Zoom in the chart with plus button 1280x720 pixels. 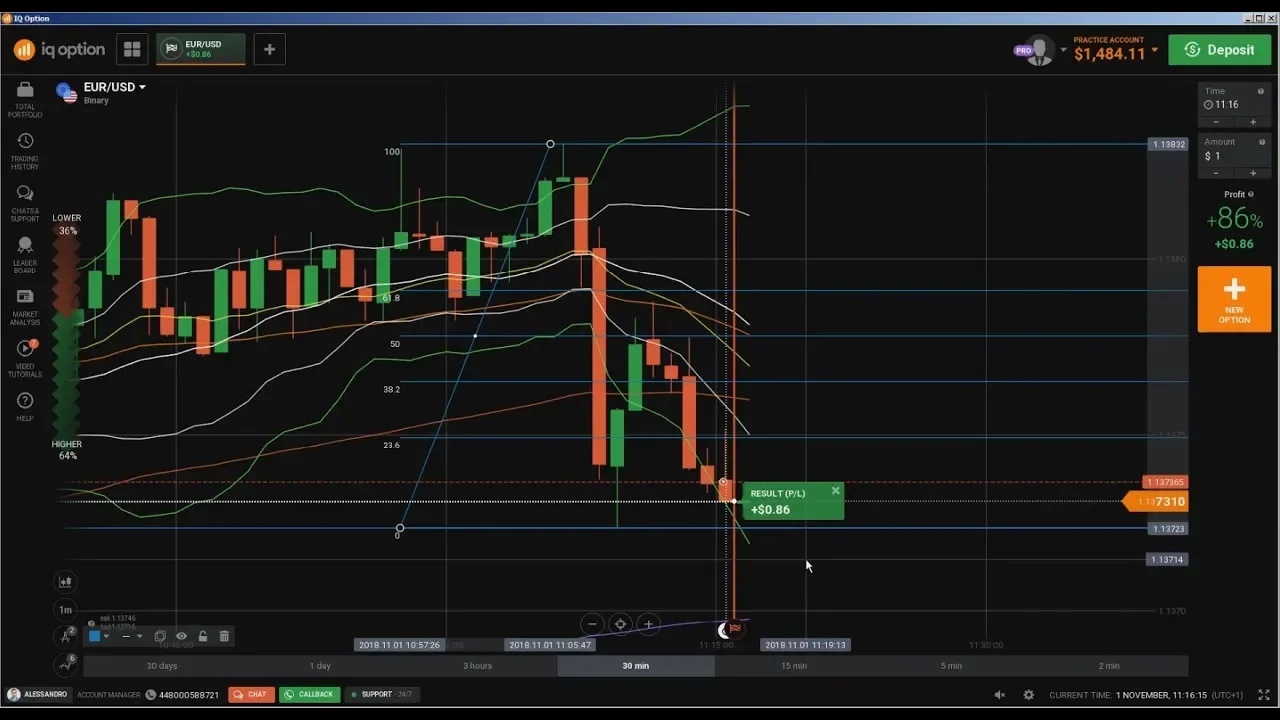[x=648, y=624]
